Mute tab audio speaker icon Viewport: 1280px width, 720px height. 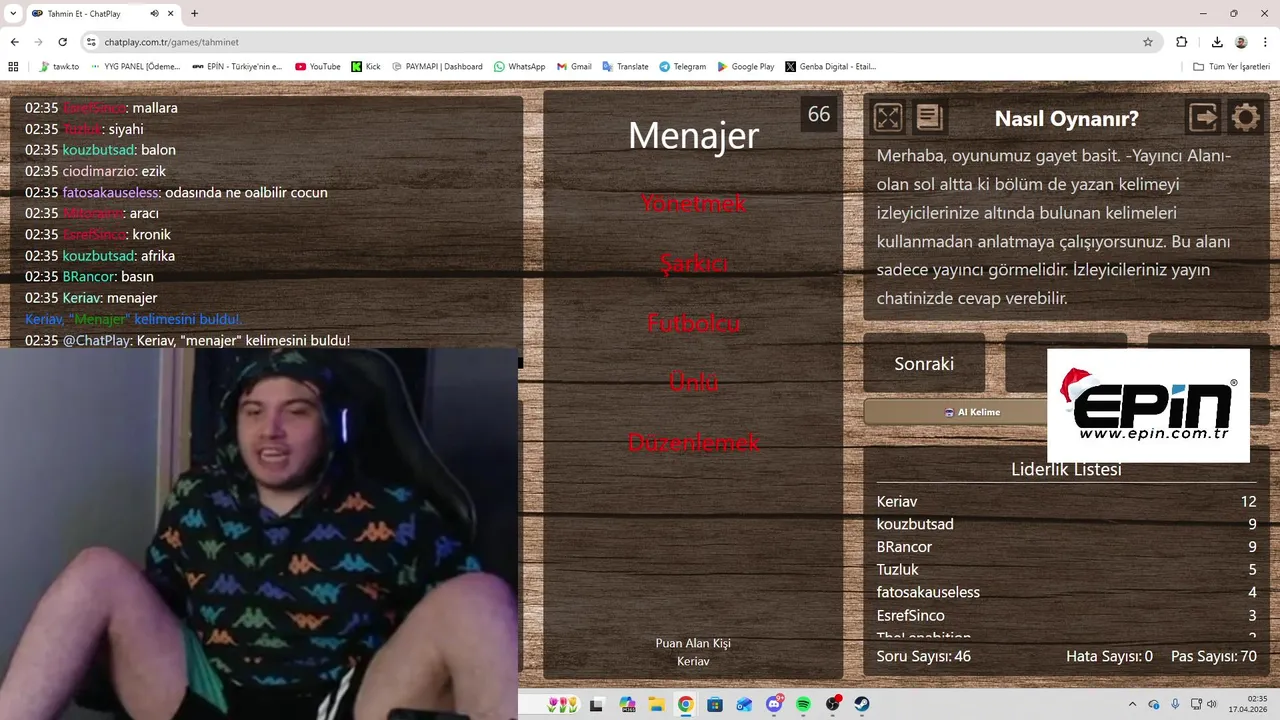tap(155, 14)
